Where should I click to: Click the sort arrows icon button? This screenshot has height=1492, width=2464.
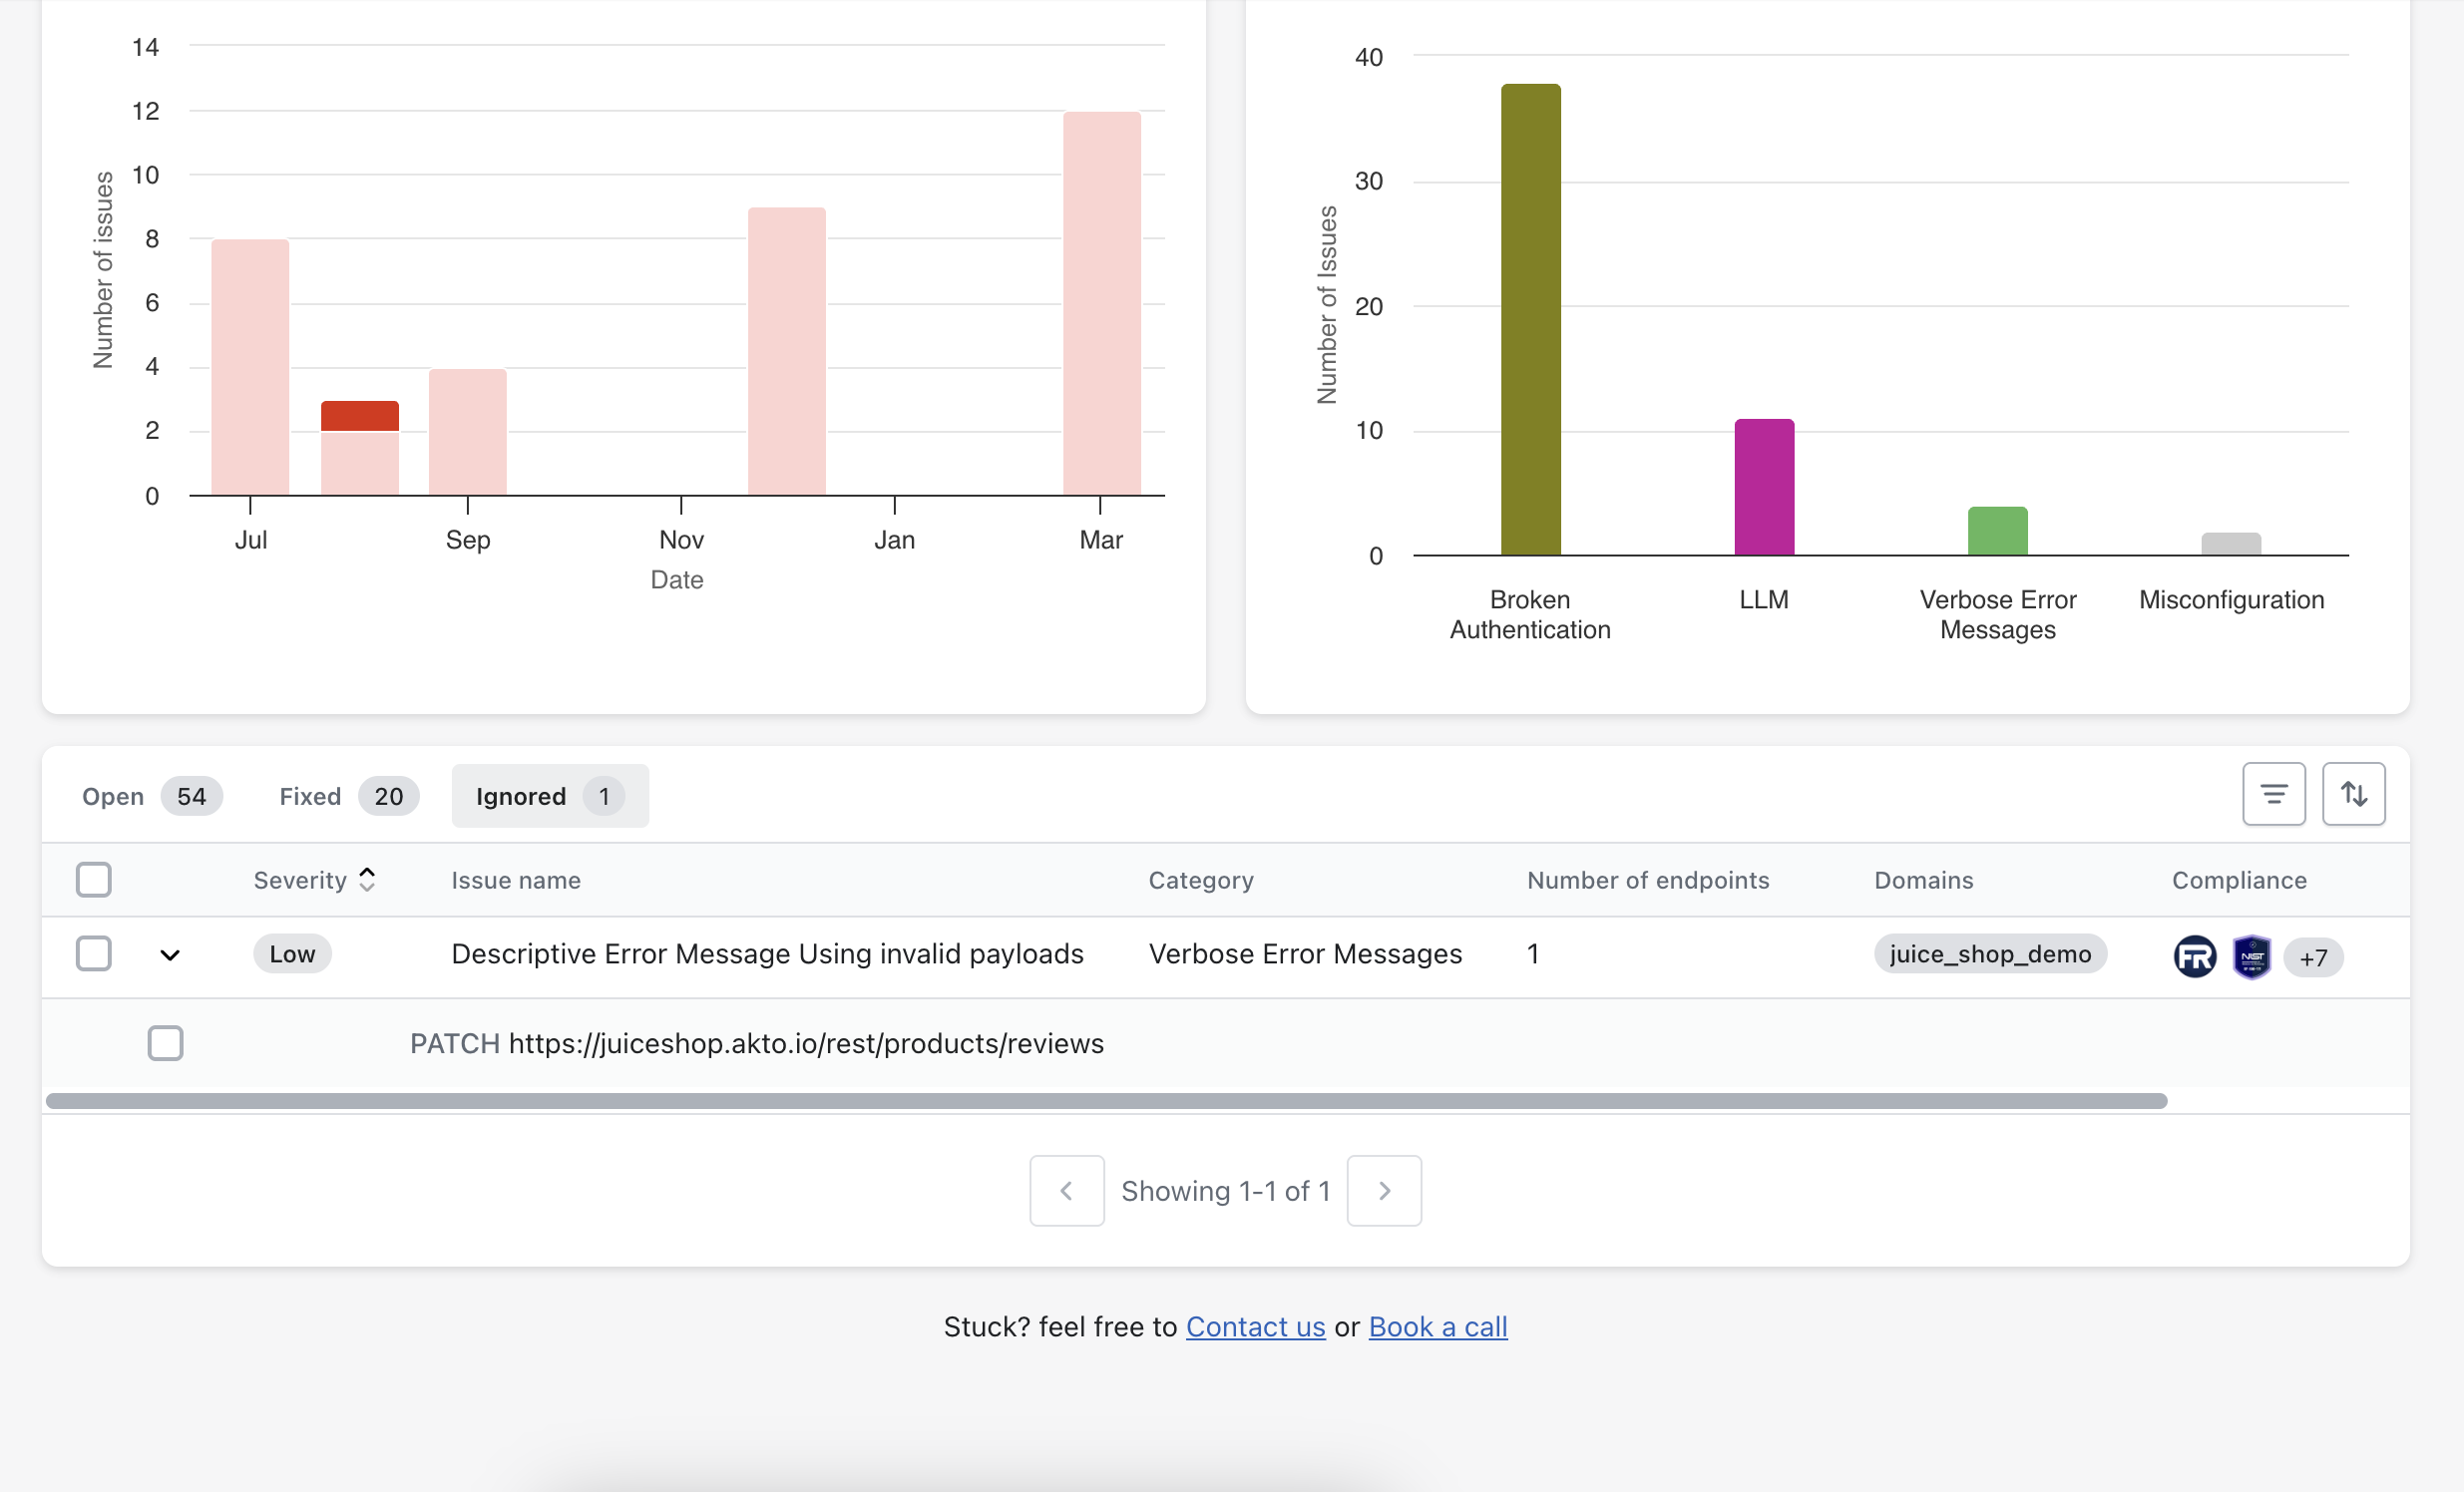coord(2353,795)
